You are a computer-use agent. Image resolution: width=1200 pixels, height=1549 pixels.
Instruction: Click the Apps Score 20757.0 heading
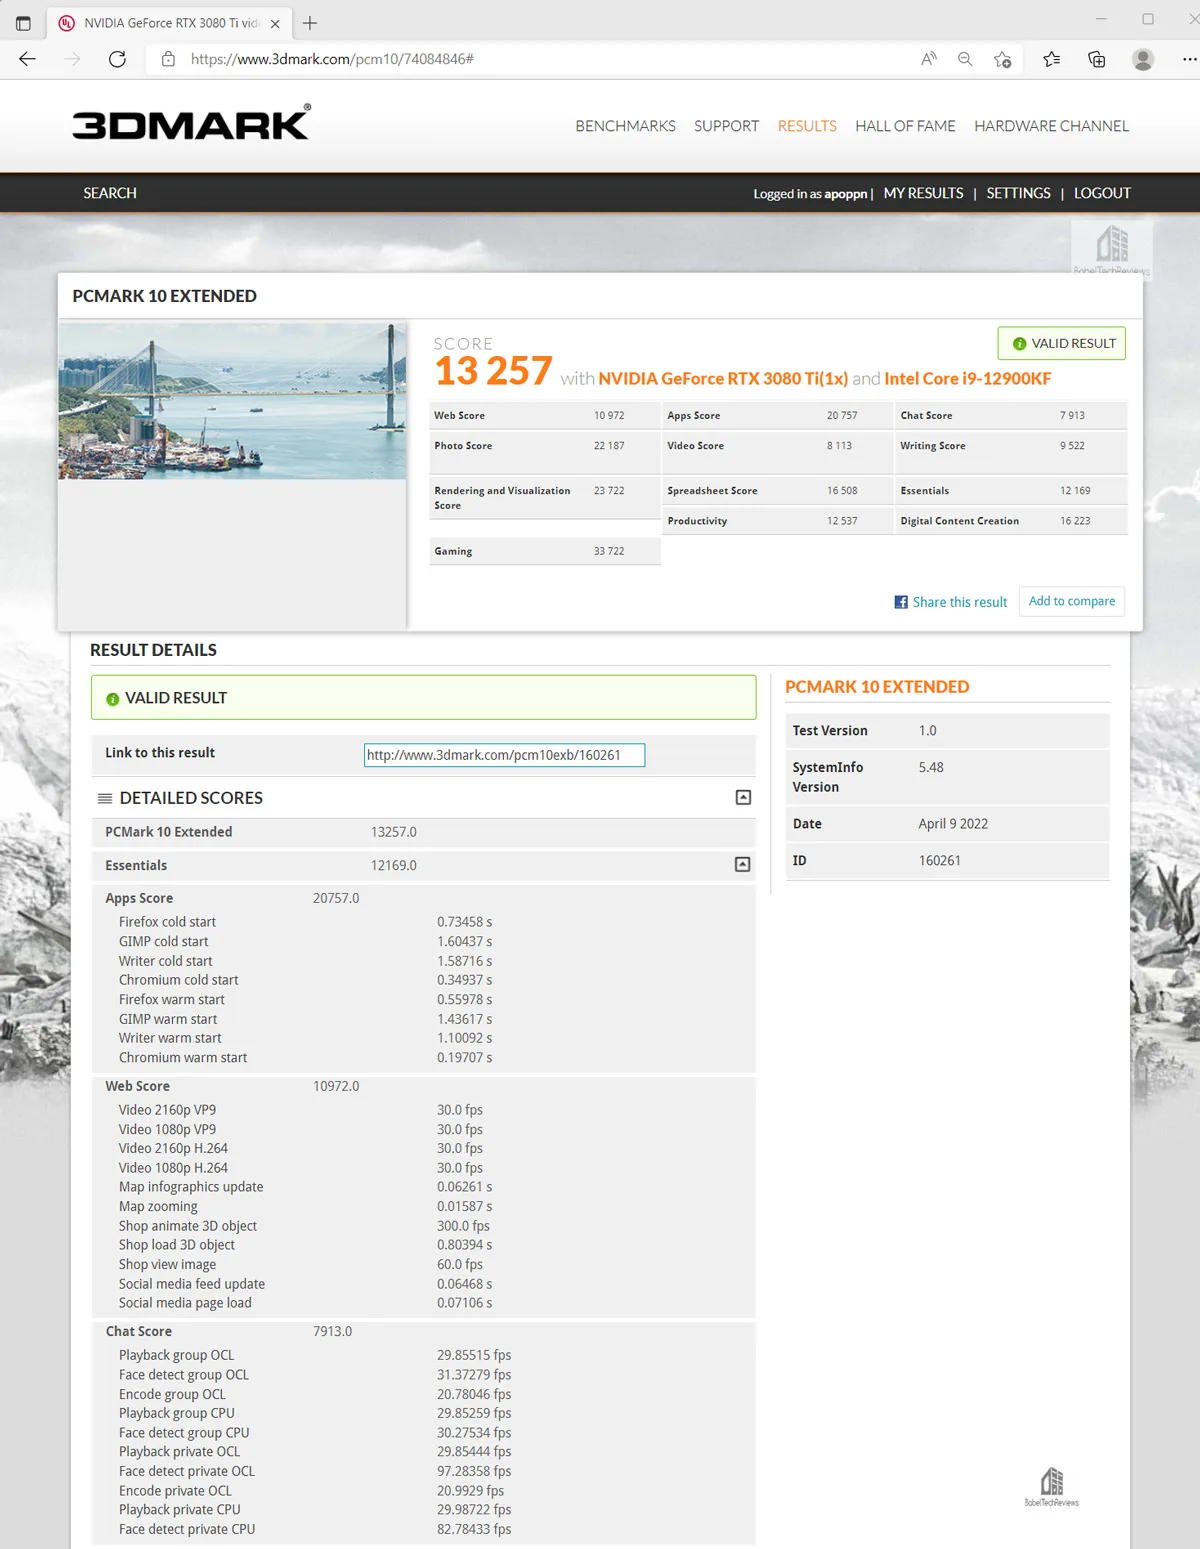[x=232, y=898]
